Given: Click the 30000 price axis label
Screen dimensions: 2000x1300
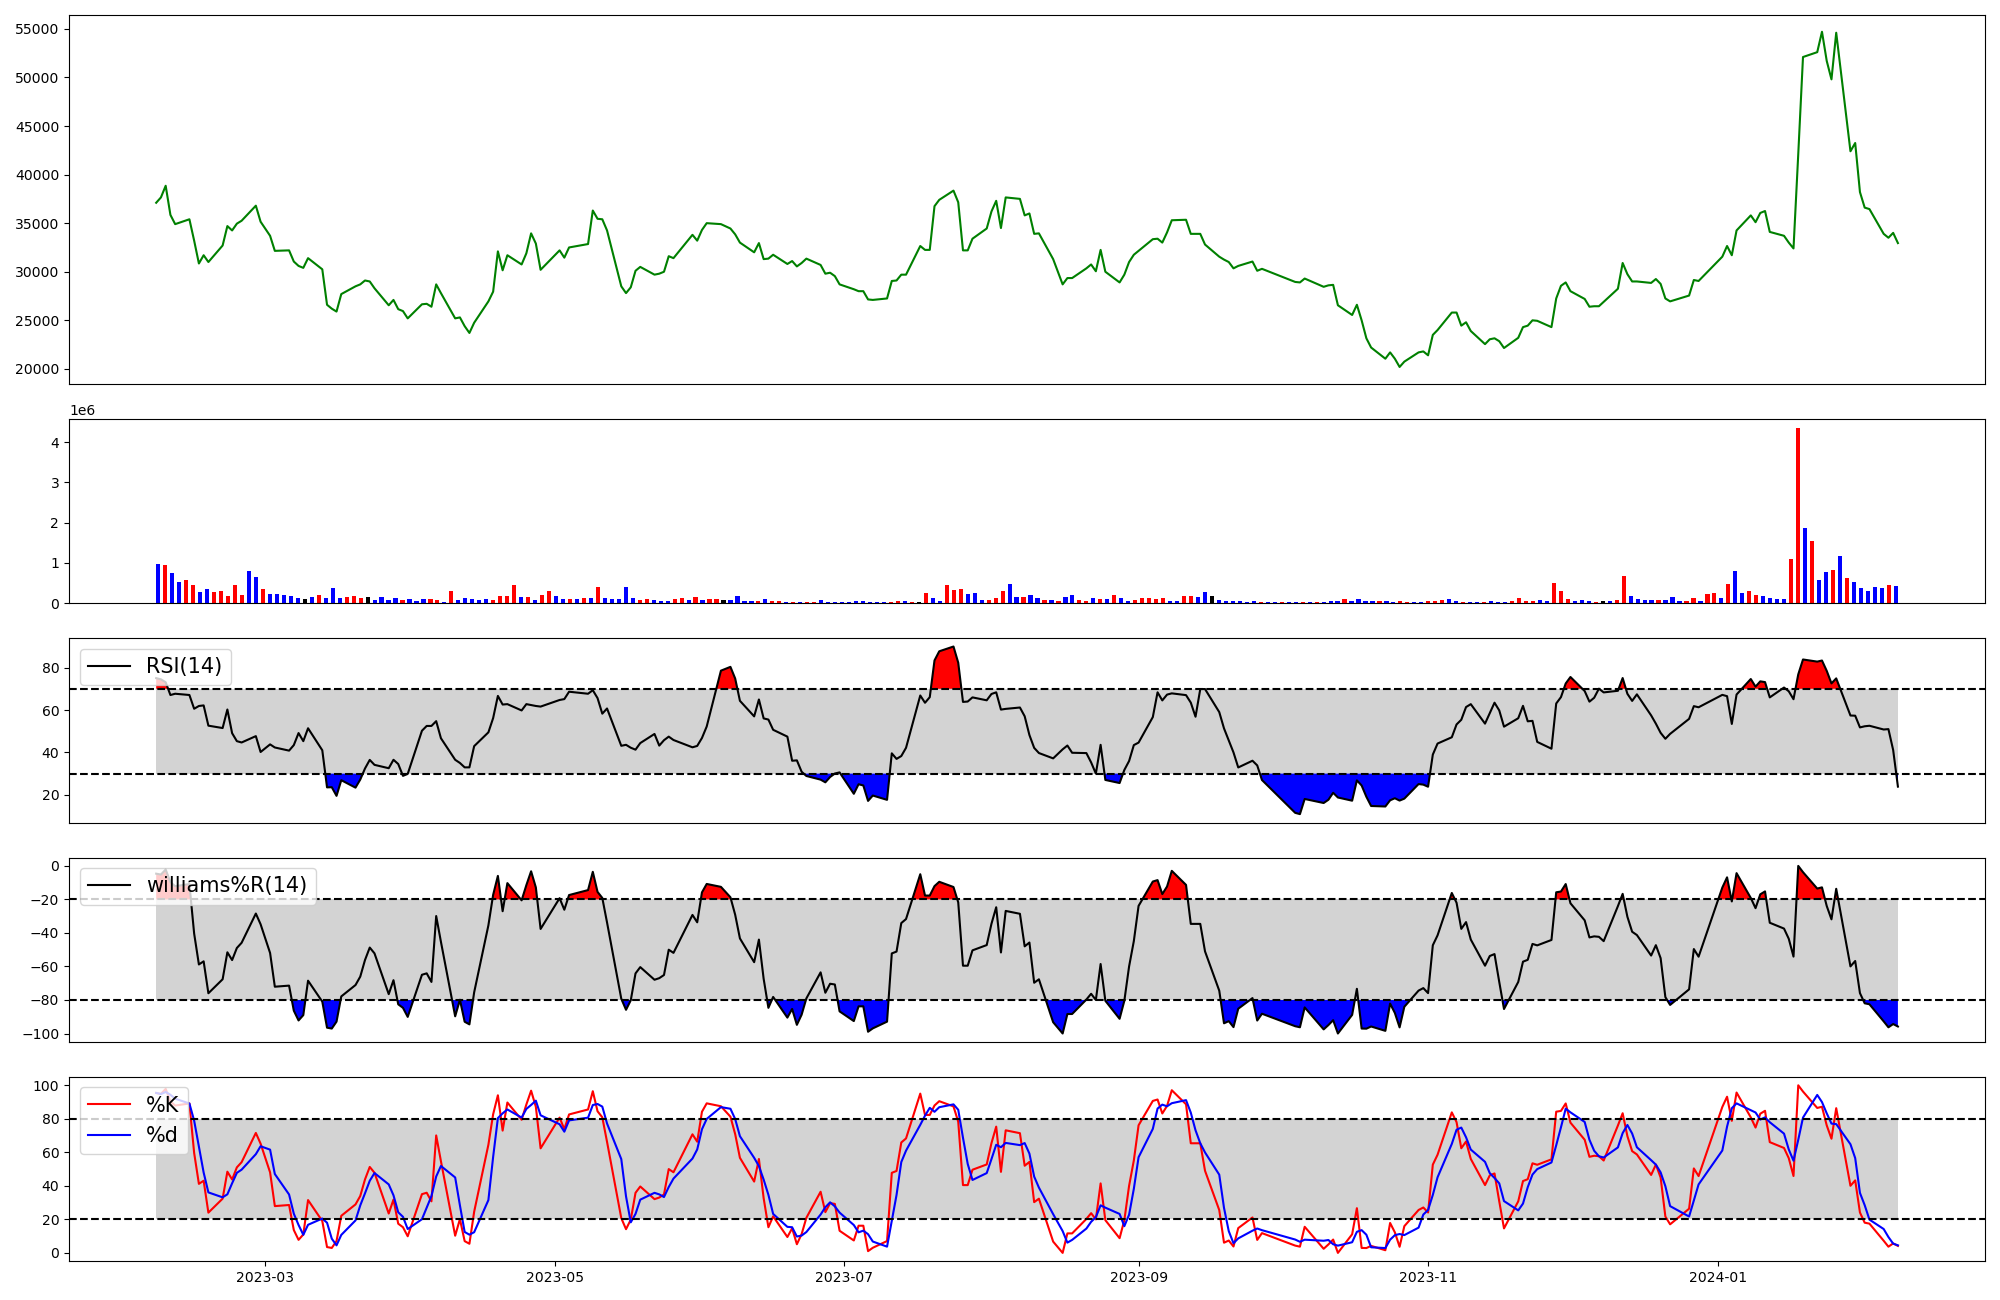Looking at the screenshot, I should [37, 272].
